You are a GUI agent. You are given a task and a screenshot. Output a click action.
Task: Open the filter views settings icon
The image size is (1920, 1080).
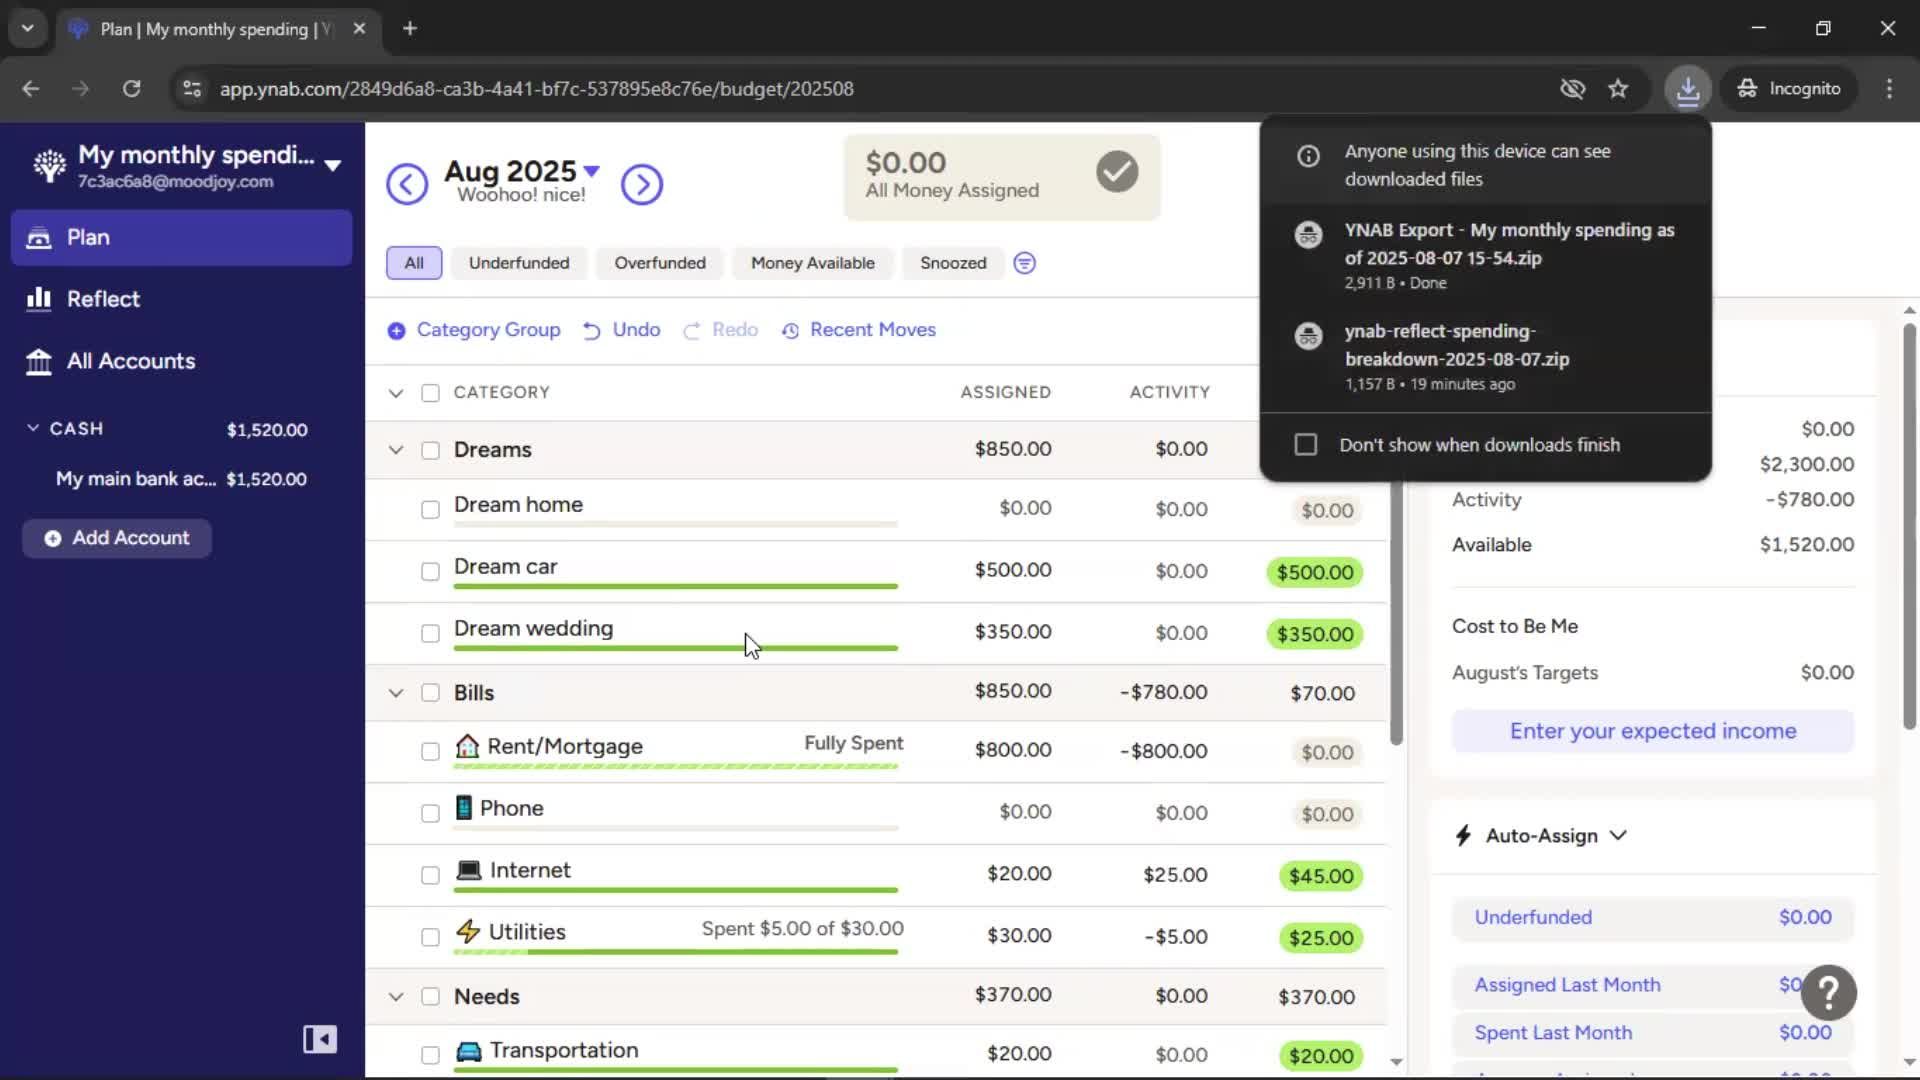1024,263
